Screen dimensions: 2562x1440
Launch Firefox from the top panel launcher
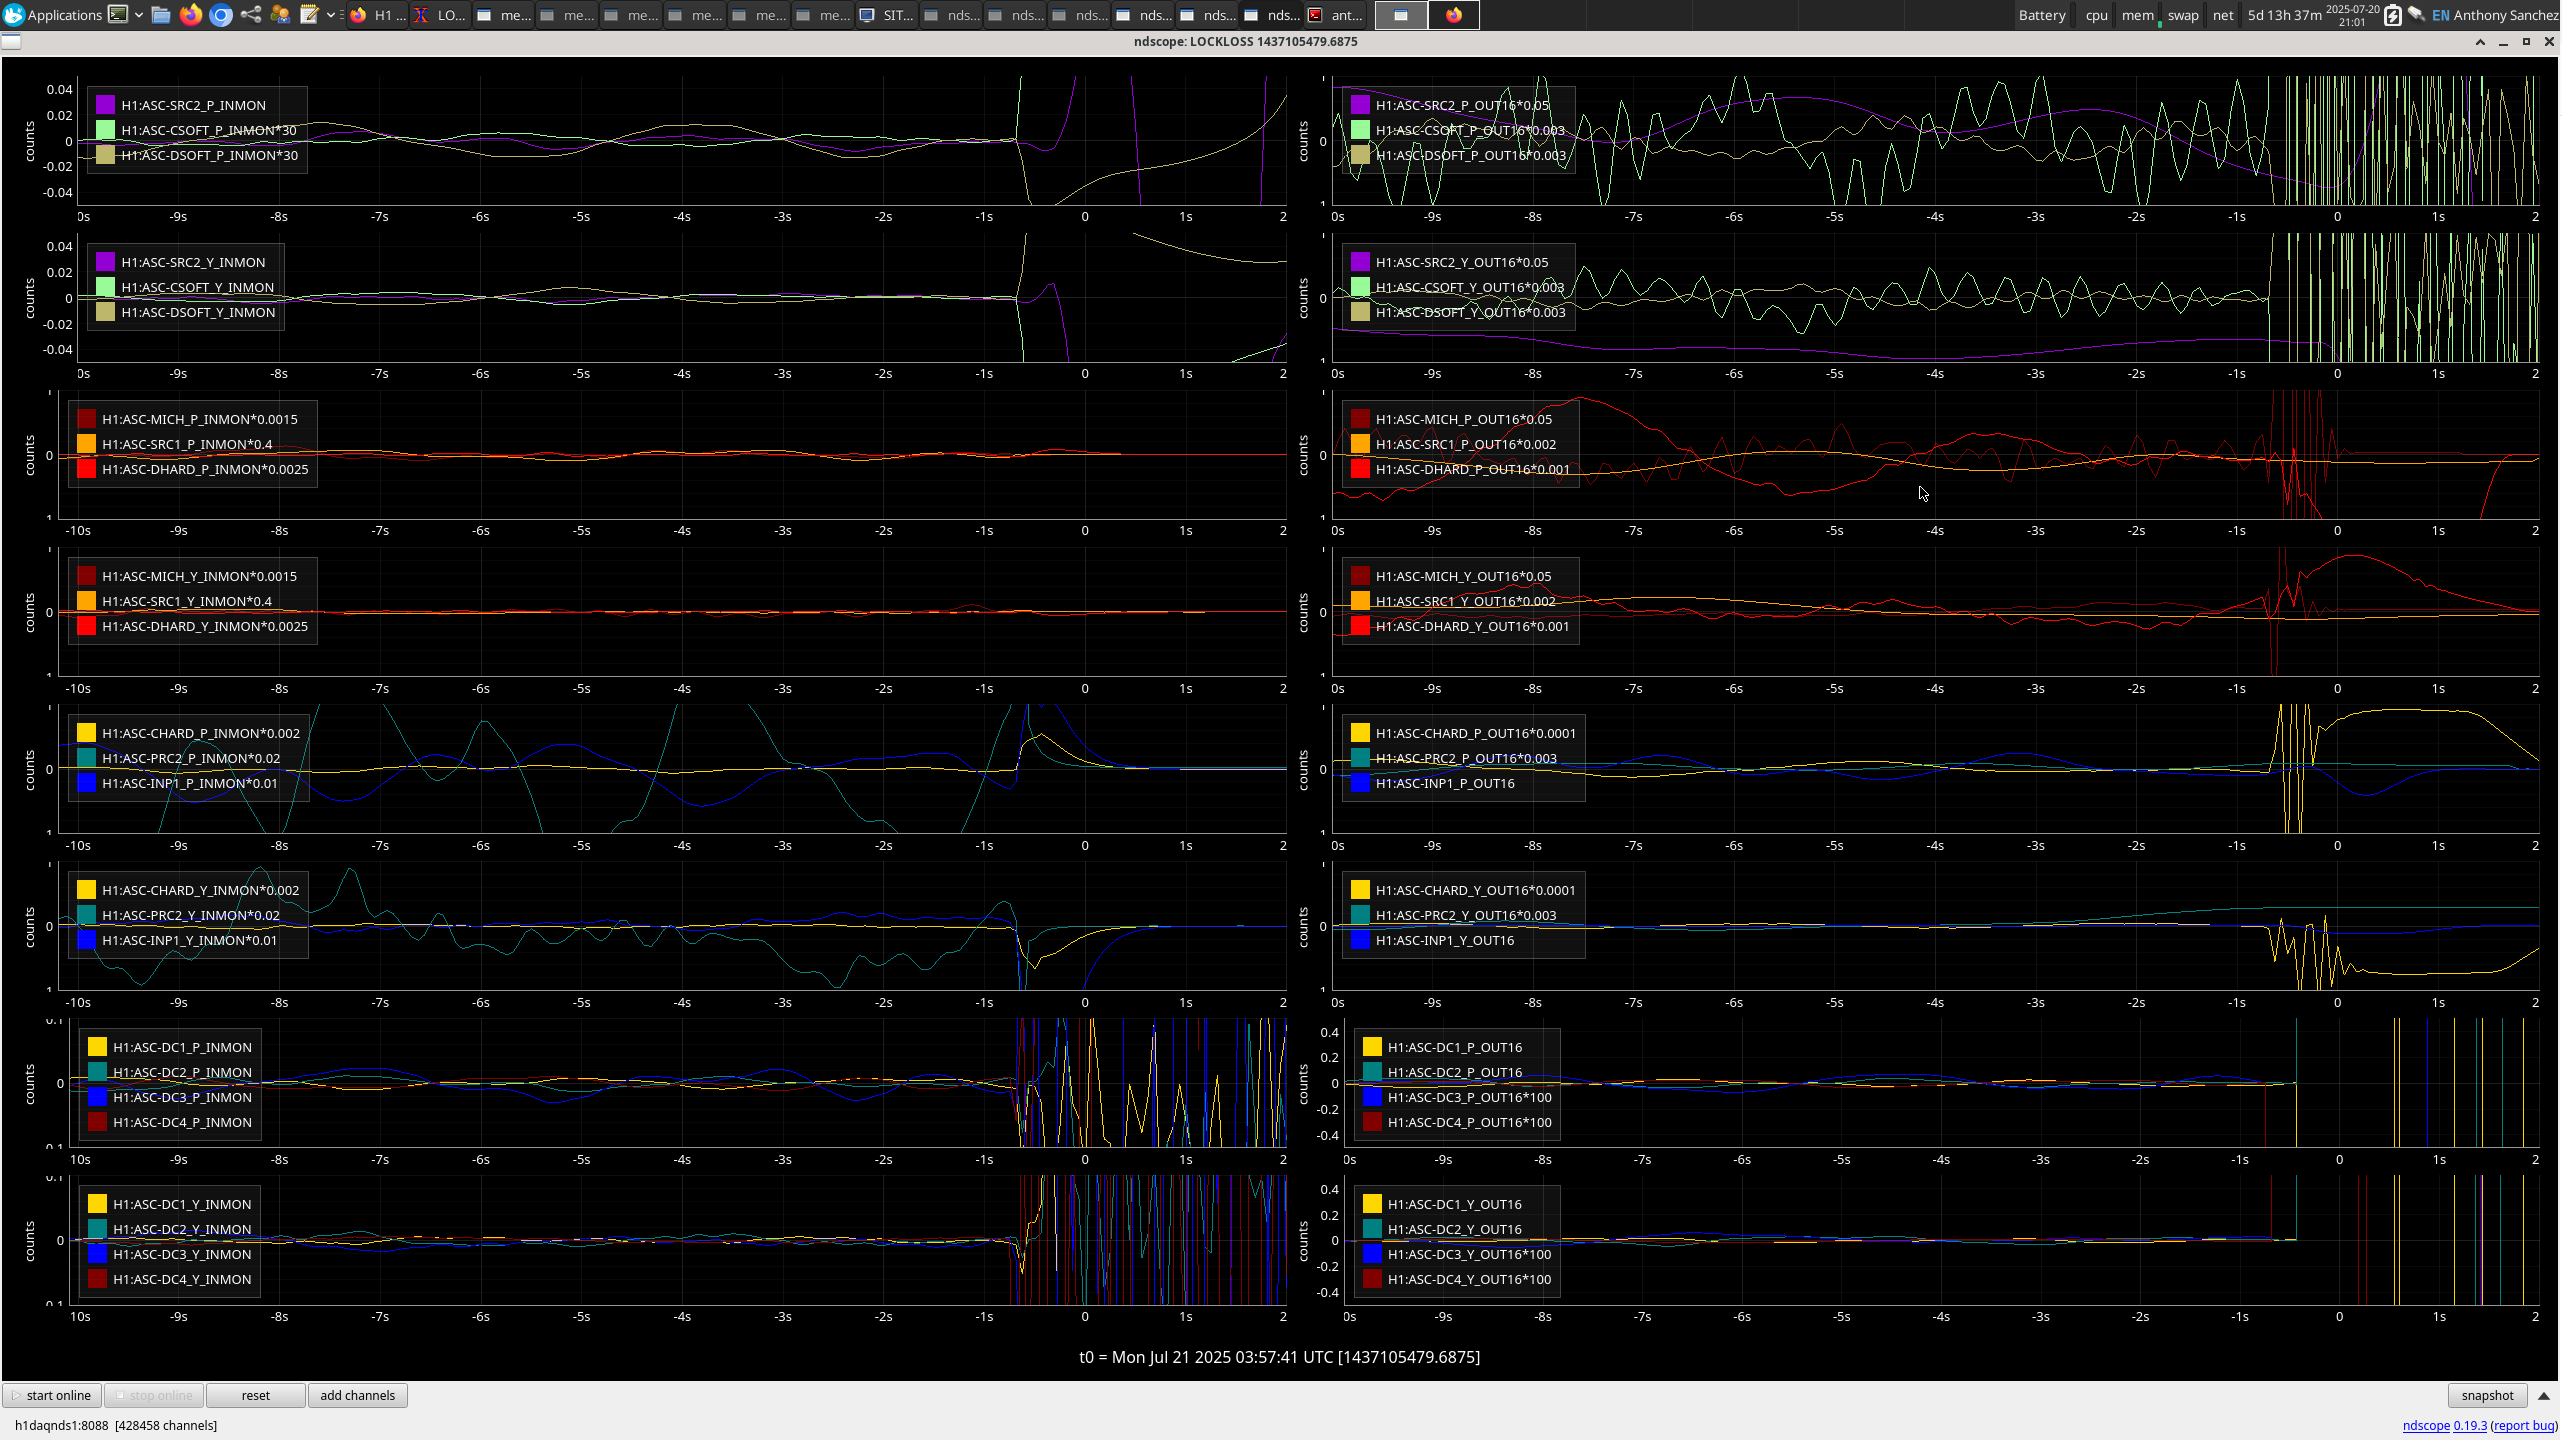191,15
